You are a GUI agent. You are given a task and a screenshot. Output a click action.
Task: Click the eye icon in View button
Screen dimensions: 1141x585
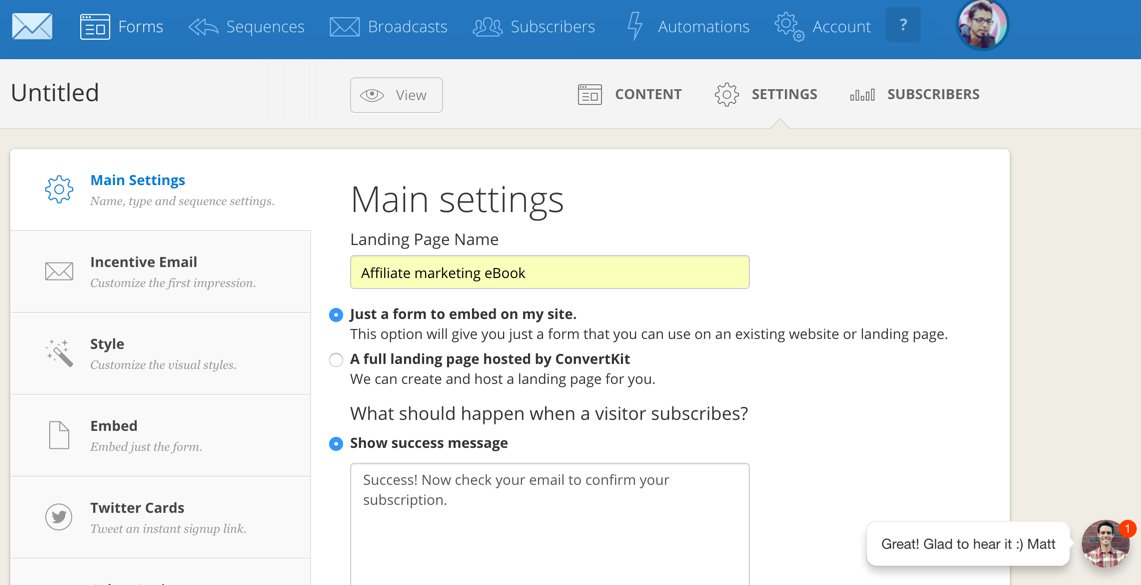[x=372, y=95]
